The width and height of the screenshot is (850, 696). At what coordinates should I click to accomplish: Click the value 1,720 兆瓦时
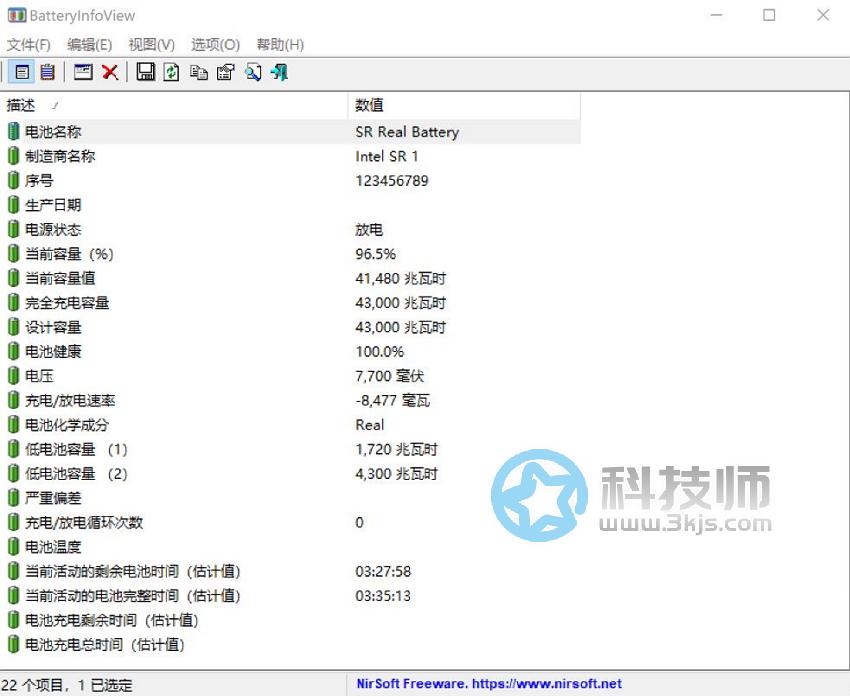coord(396,449)
